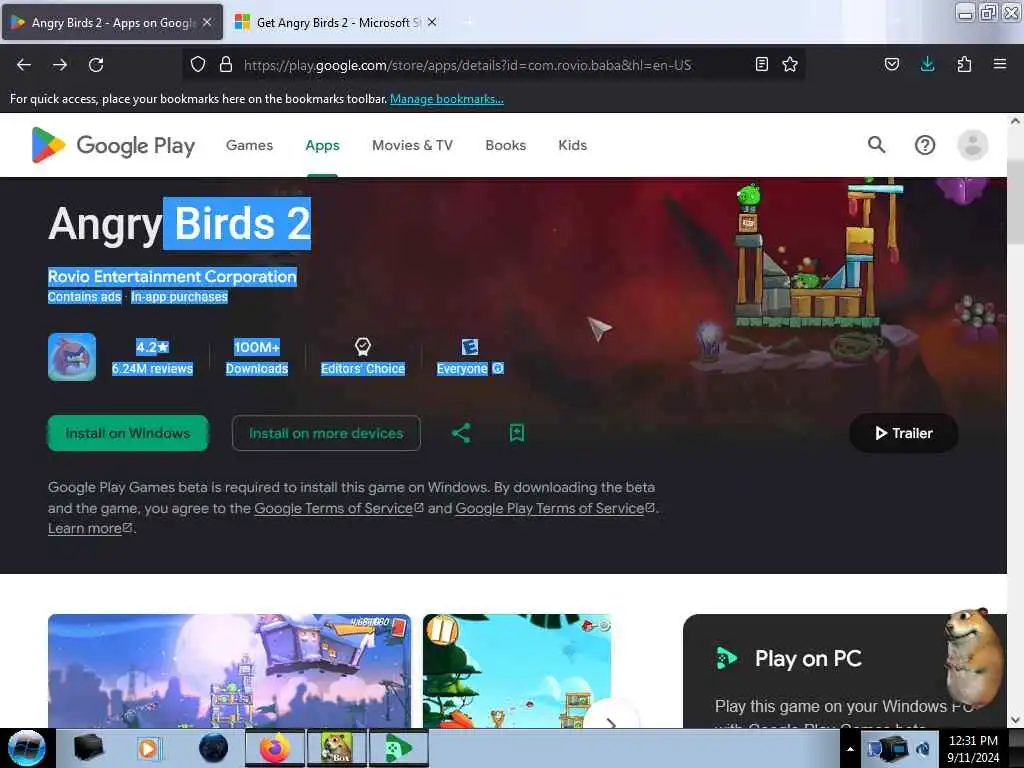Open the Apps section
The image size is (1024, 768).
click(x=323, y=145)
